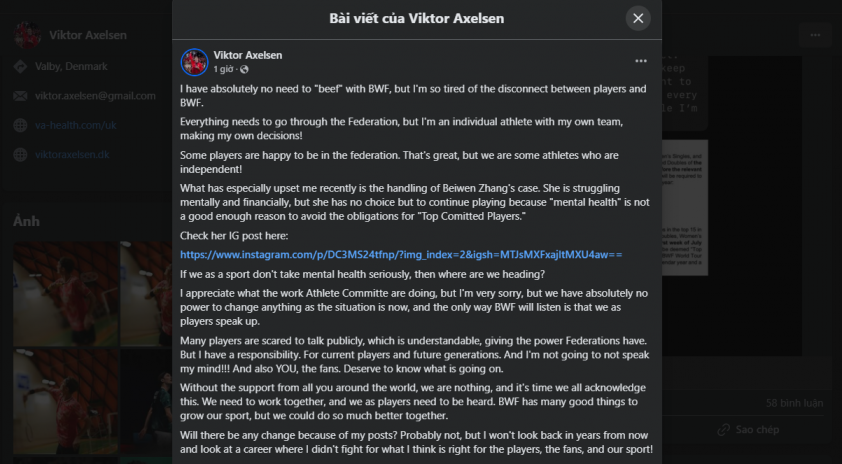
Task: Open the lower-left badminton photo thumbnail
Action: pos(66,401)
